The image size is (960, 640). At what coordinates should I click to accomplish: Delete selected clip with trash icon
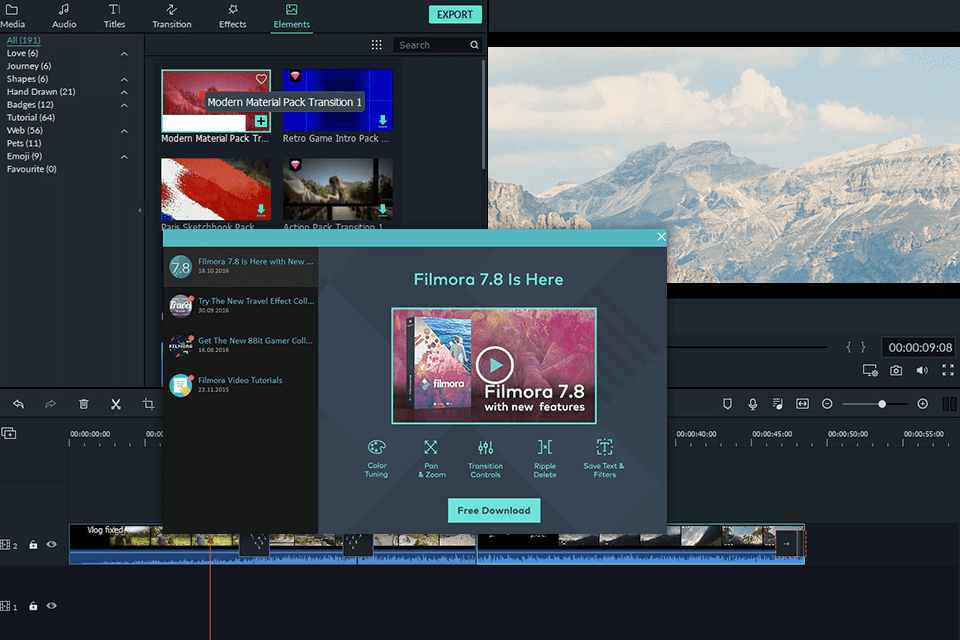pos(84,404)
